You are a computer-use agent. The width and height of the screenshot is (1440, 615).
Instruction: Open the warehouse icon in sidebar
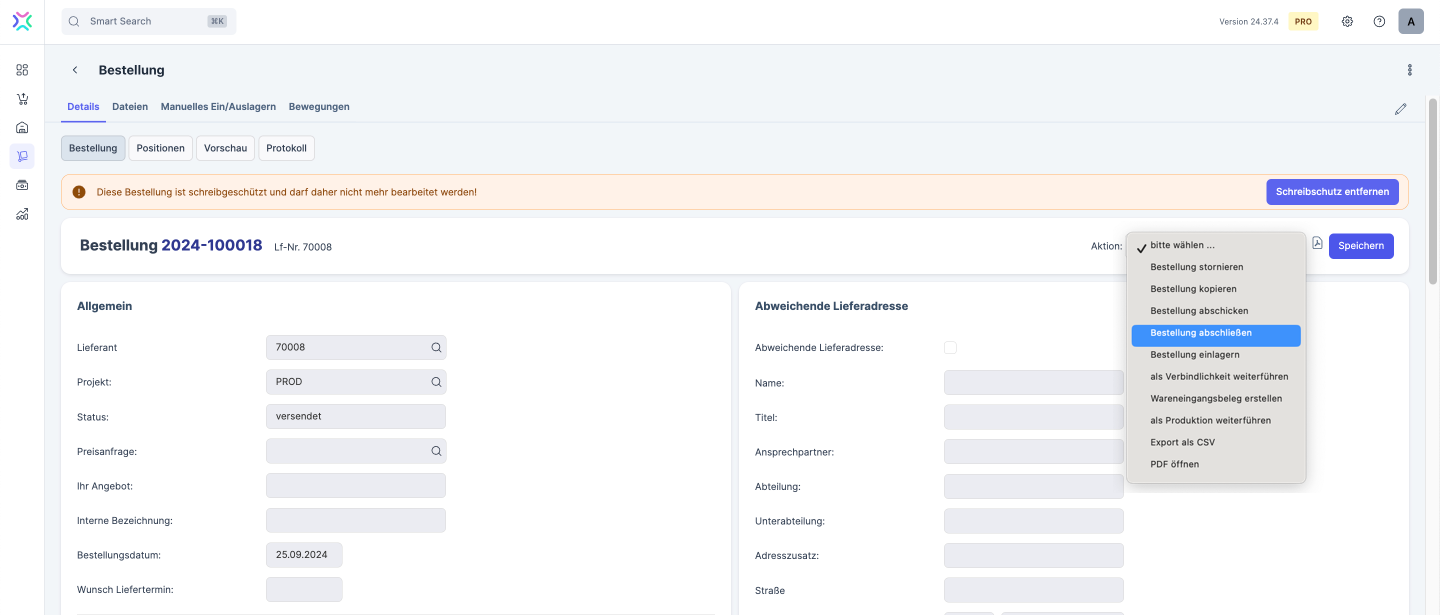click(x=22, y=127)
